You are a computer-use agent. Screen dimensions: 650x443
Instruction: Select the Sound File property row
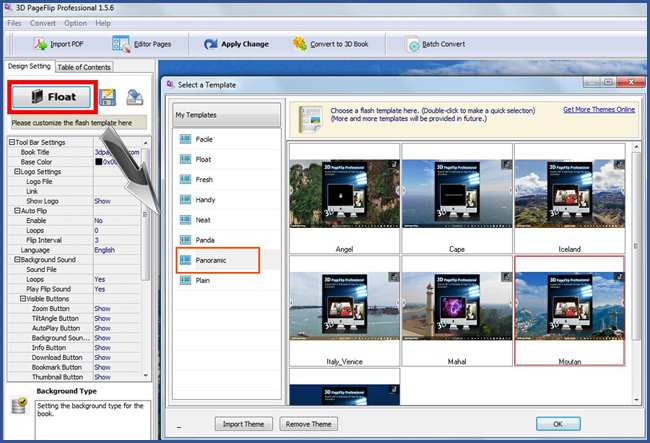tap(74, 269)
